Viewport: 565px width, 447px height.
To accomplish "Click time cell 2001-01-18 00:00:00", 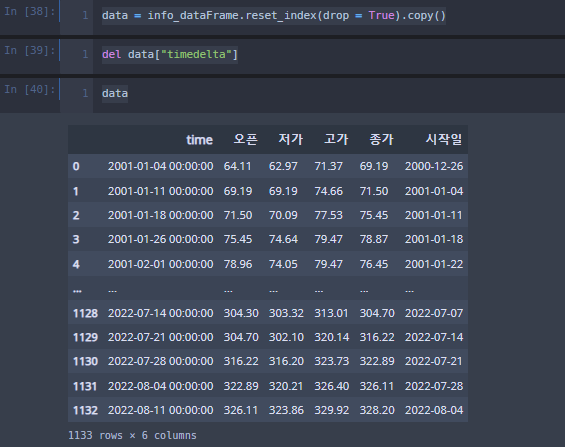I will pos(160,215).
